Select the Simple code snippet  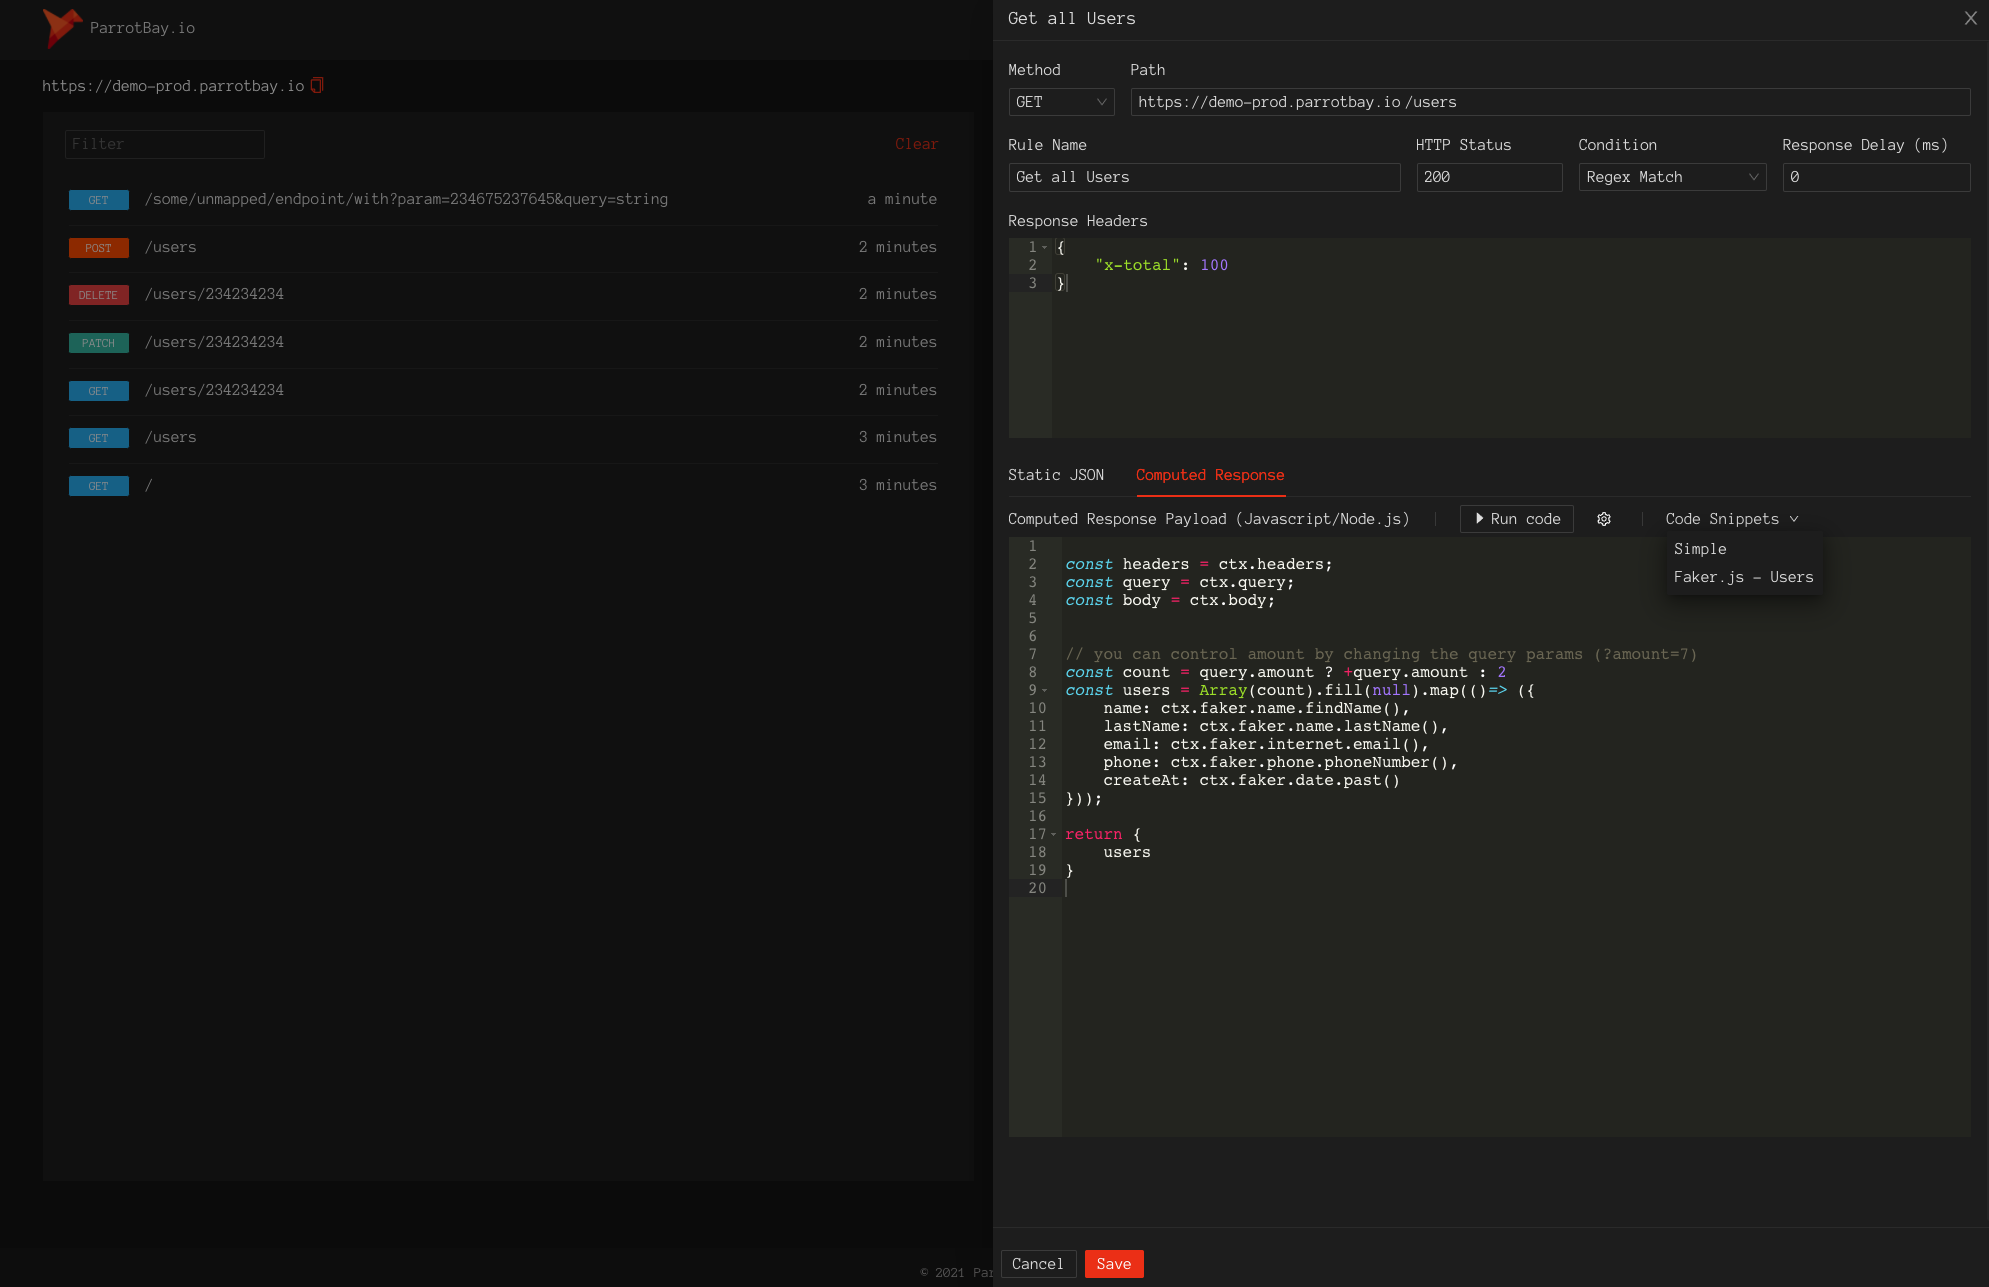[1700, 549]
